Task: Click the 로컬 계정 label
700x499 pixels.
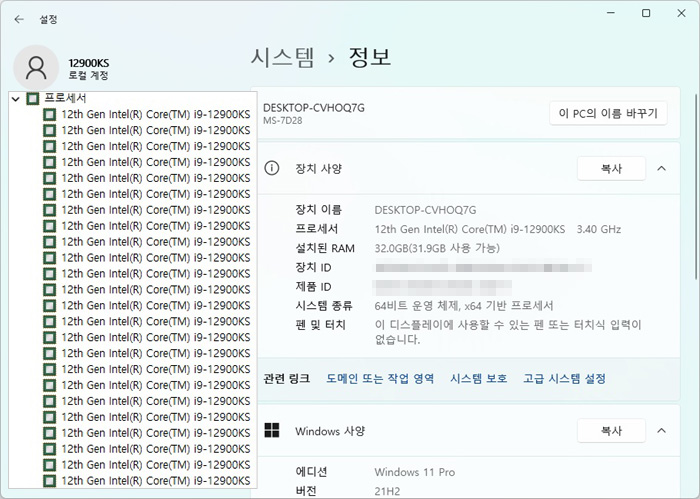Action: pos(88,75)
